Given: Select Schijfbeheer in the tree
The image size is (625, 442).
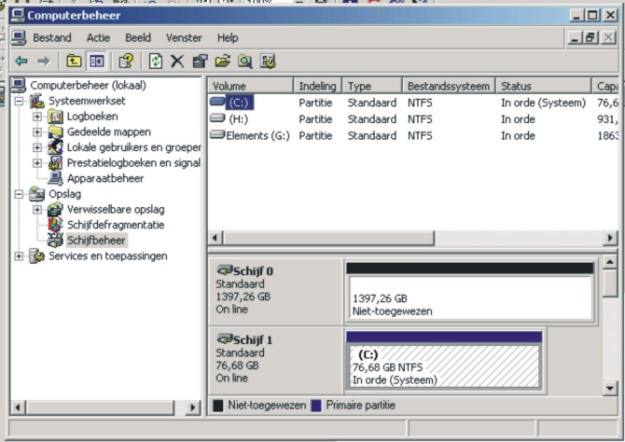Looking at the screenshot, I should point(96,240).
